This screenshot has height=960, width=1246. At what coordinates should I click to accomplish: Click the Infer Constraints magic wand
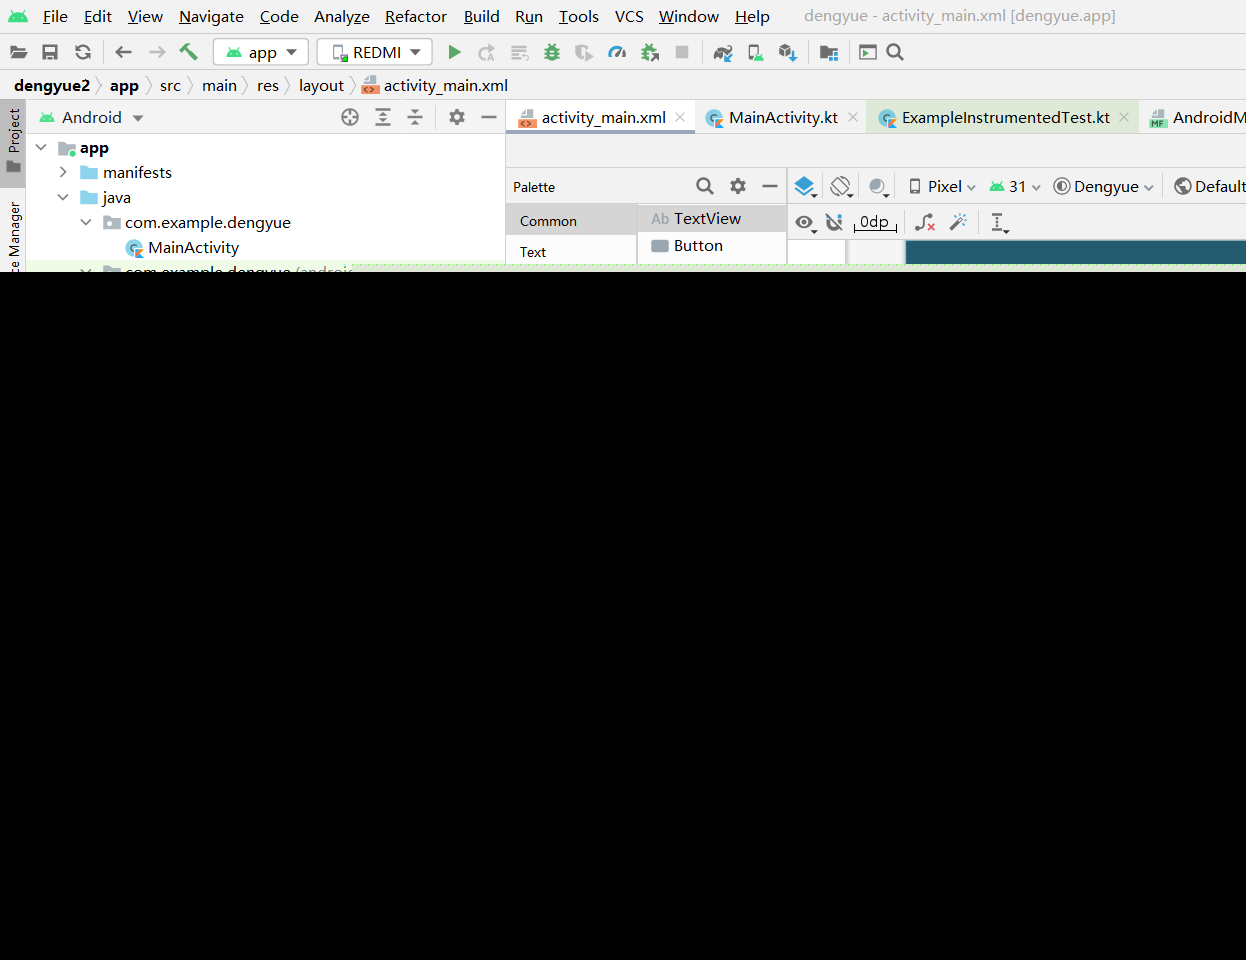[958, 222]
